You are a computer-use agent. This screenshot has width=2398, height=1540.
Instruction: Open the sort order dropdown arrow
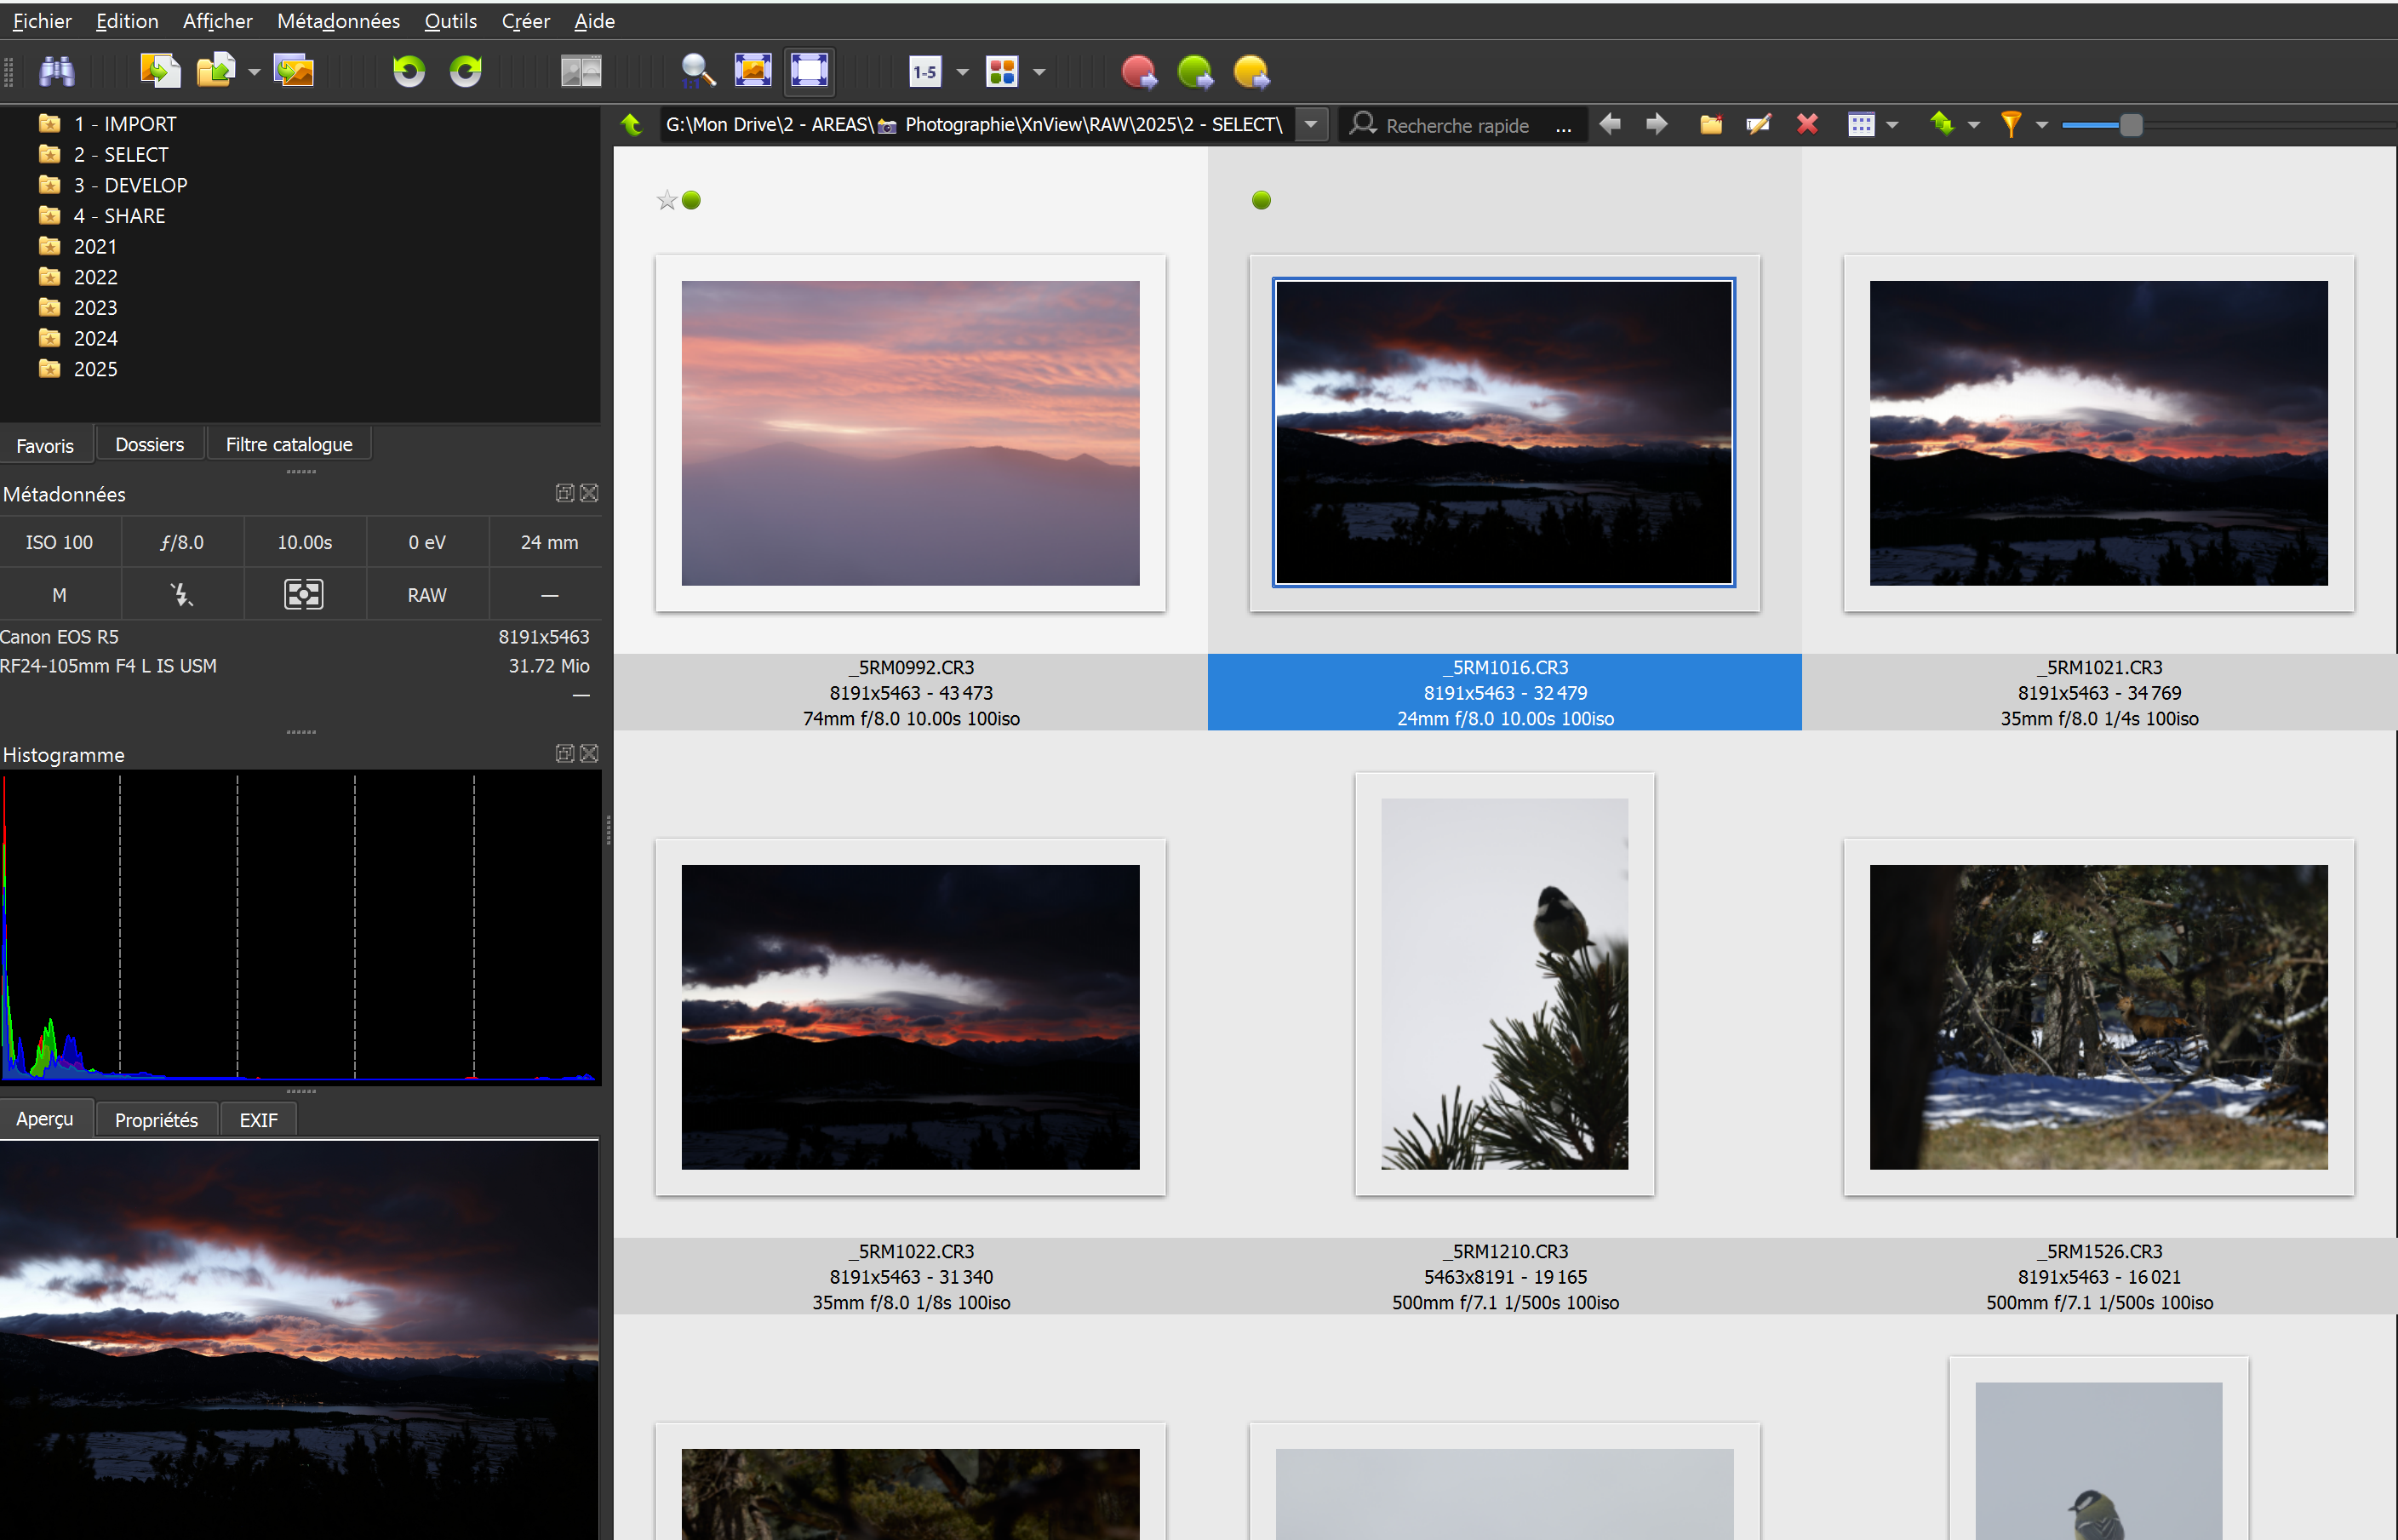[1974, 126]
